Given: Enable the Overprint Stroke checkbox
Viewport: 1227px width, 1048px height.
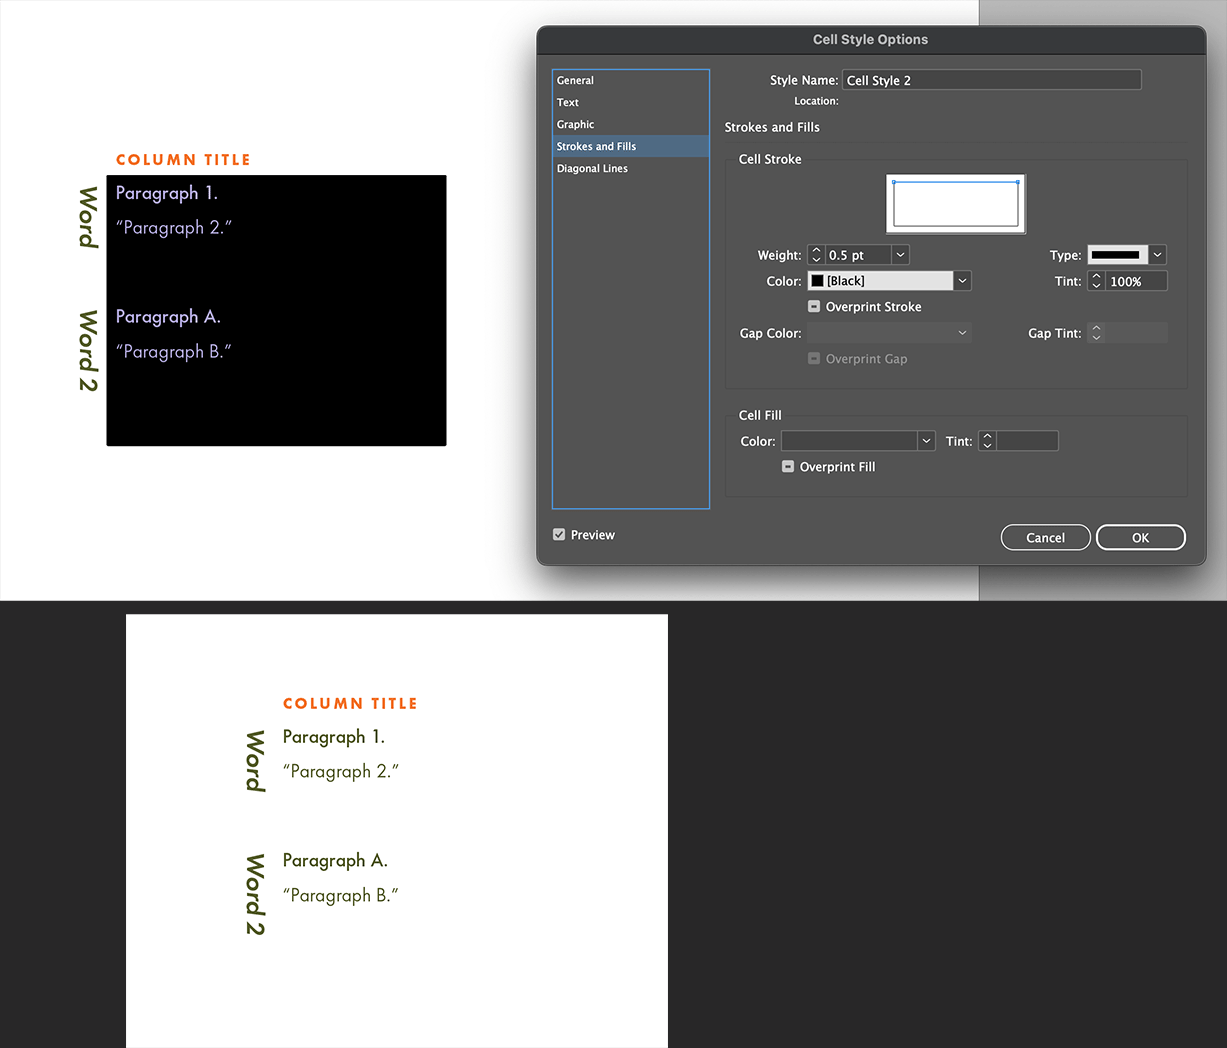Looking at the screenshot, I should [814, 307].
